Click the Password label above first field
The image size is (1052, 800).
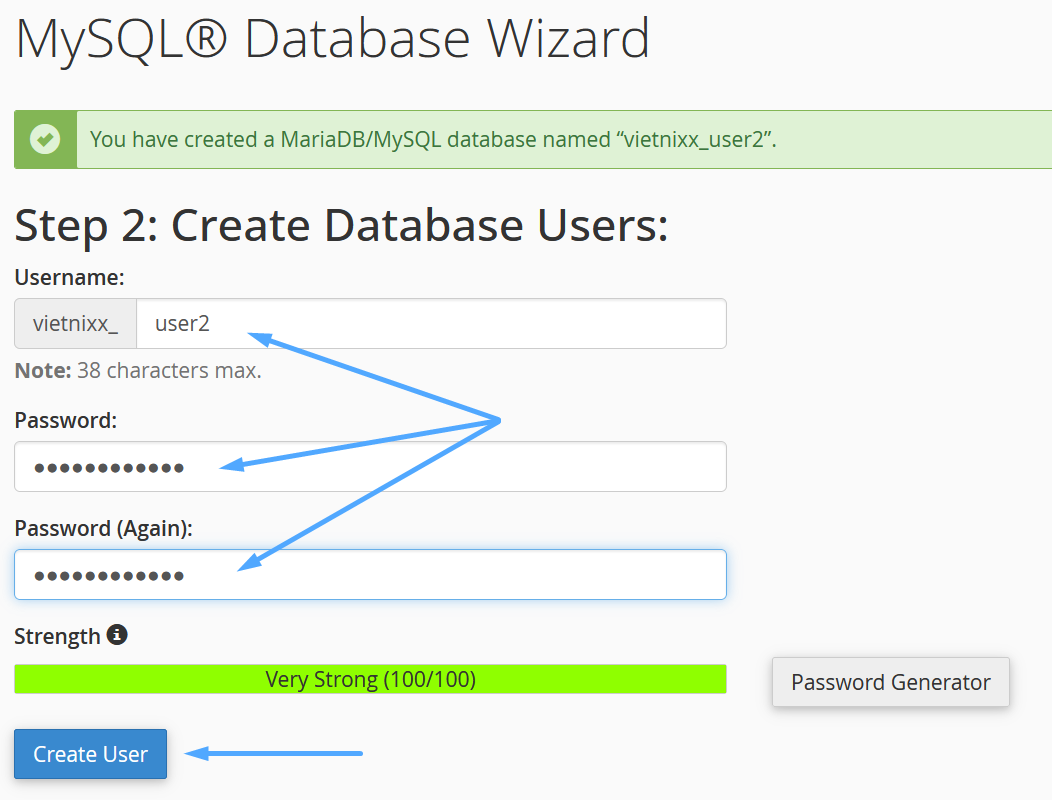pyautogui.click(x=66, y=421)
